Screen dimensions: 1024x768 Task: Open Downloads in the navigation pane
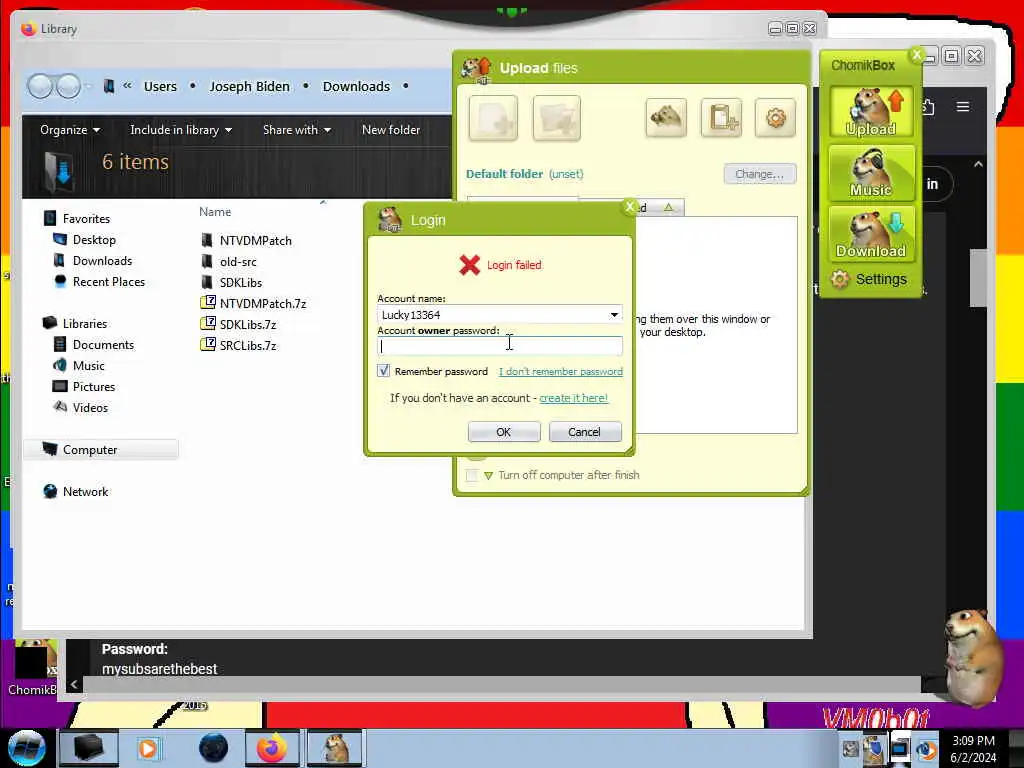point(93,261)
